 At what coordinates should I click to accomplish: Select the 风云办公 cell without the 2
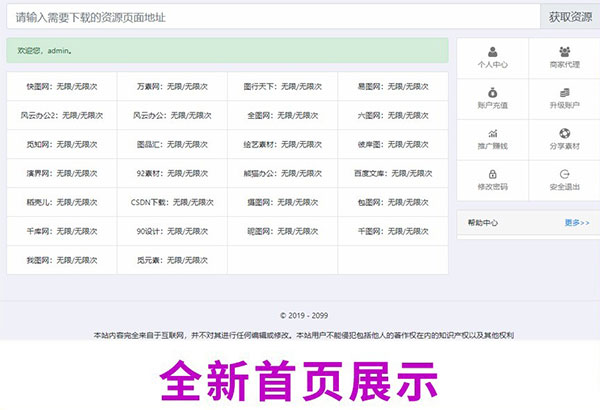pyautogui.click(x=172, y=115)
